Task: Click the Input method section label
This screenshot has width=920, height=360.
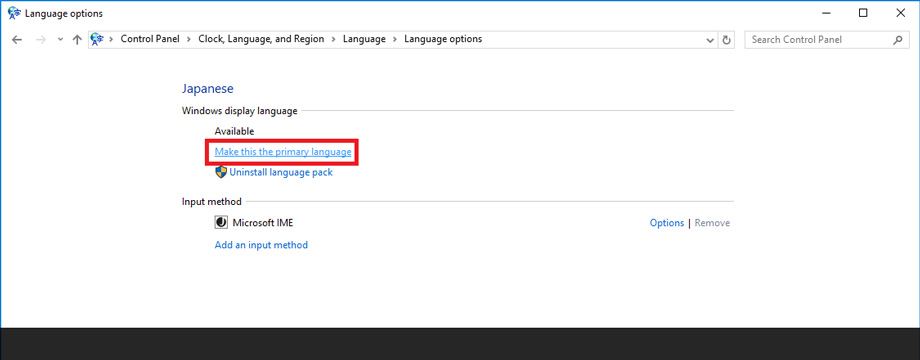Action: [212, 202]
